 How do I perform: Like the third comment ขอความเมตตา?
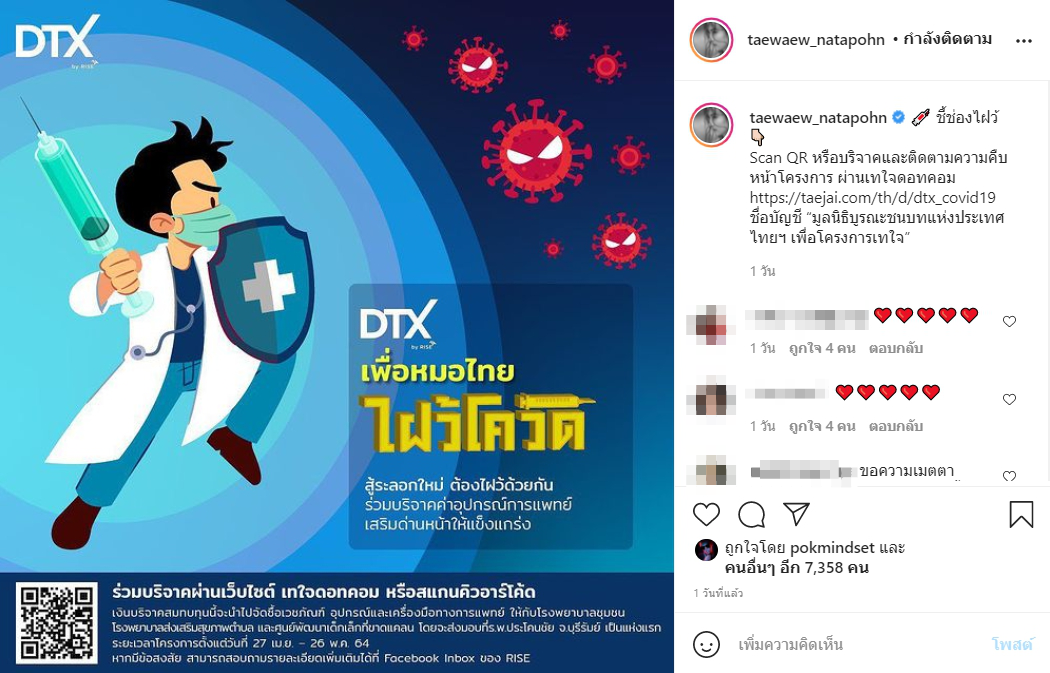tap(1009, 476)
